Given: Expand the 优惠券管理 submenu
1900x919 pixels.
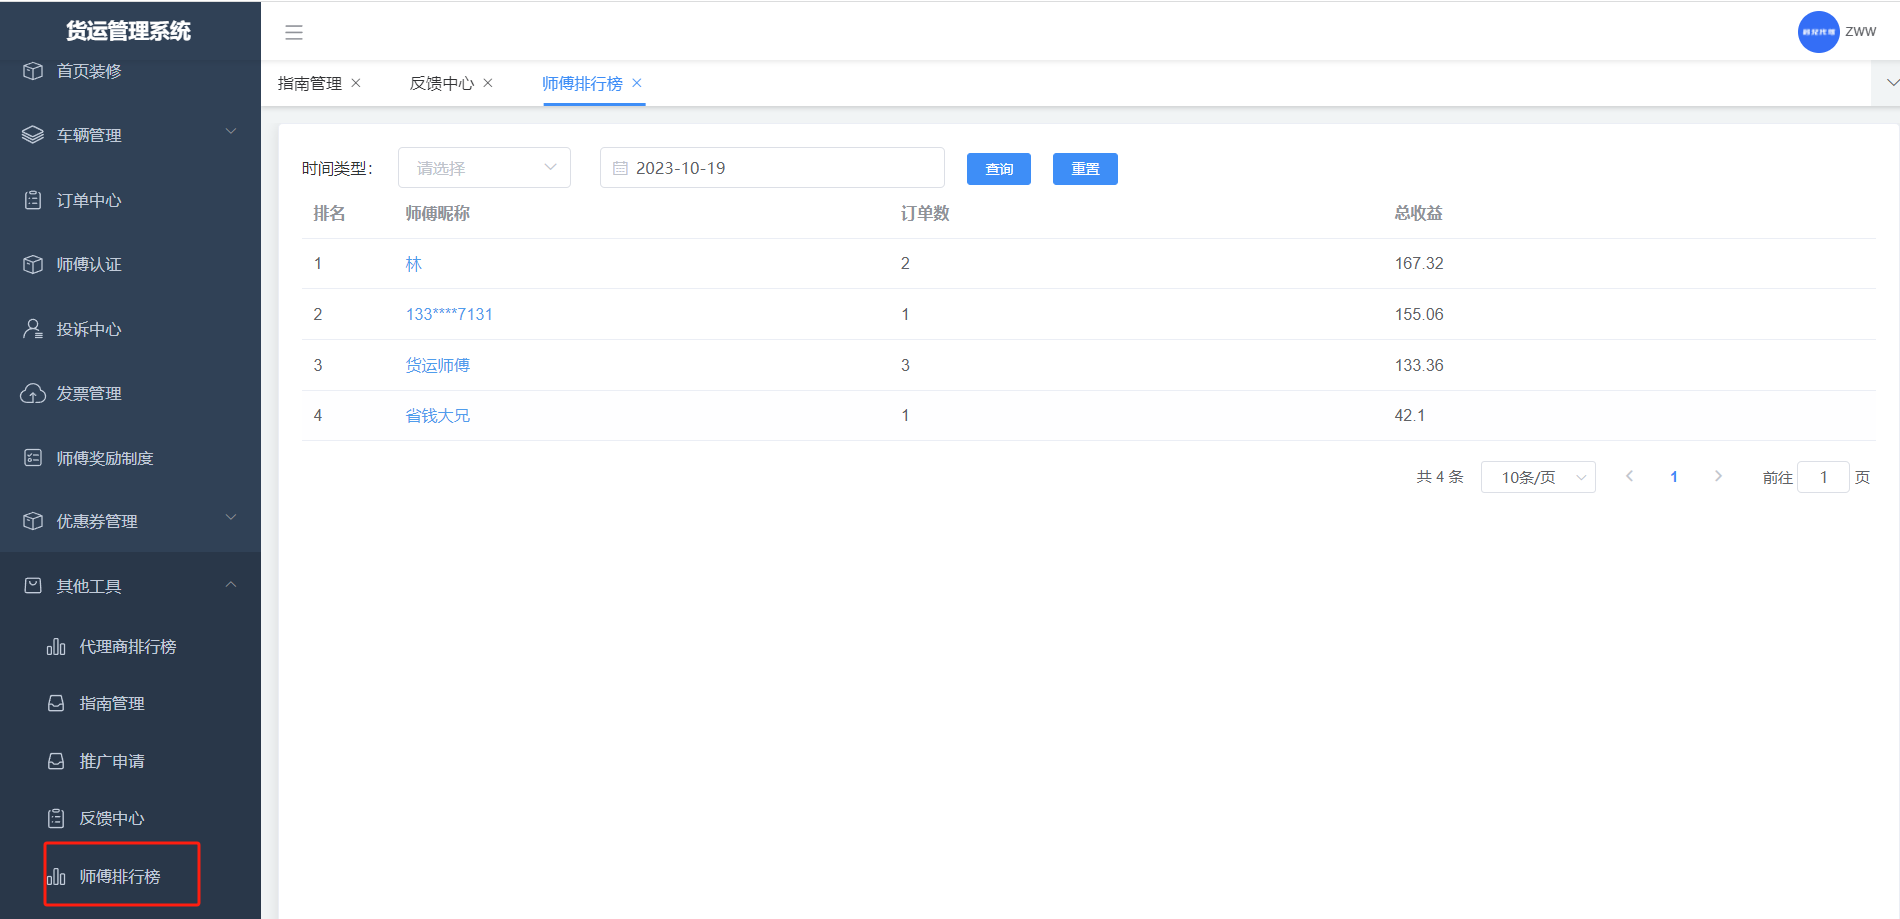Looking at the screenshot, I should click(130, 521).
